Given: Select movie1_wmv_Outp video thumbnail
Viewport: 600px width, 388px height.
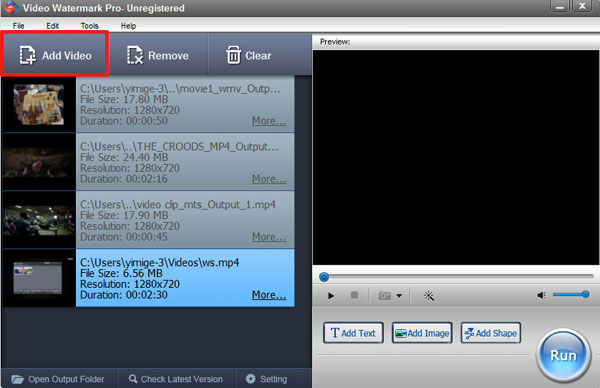Looking at the screenshot, I should [39, 104].
